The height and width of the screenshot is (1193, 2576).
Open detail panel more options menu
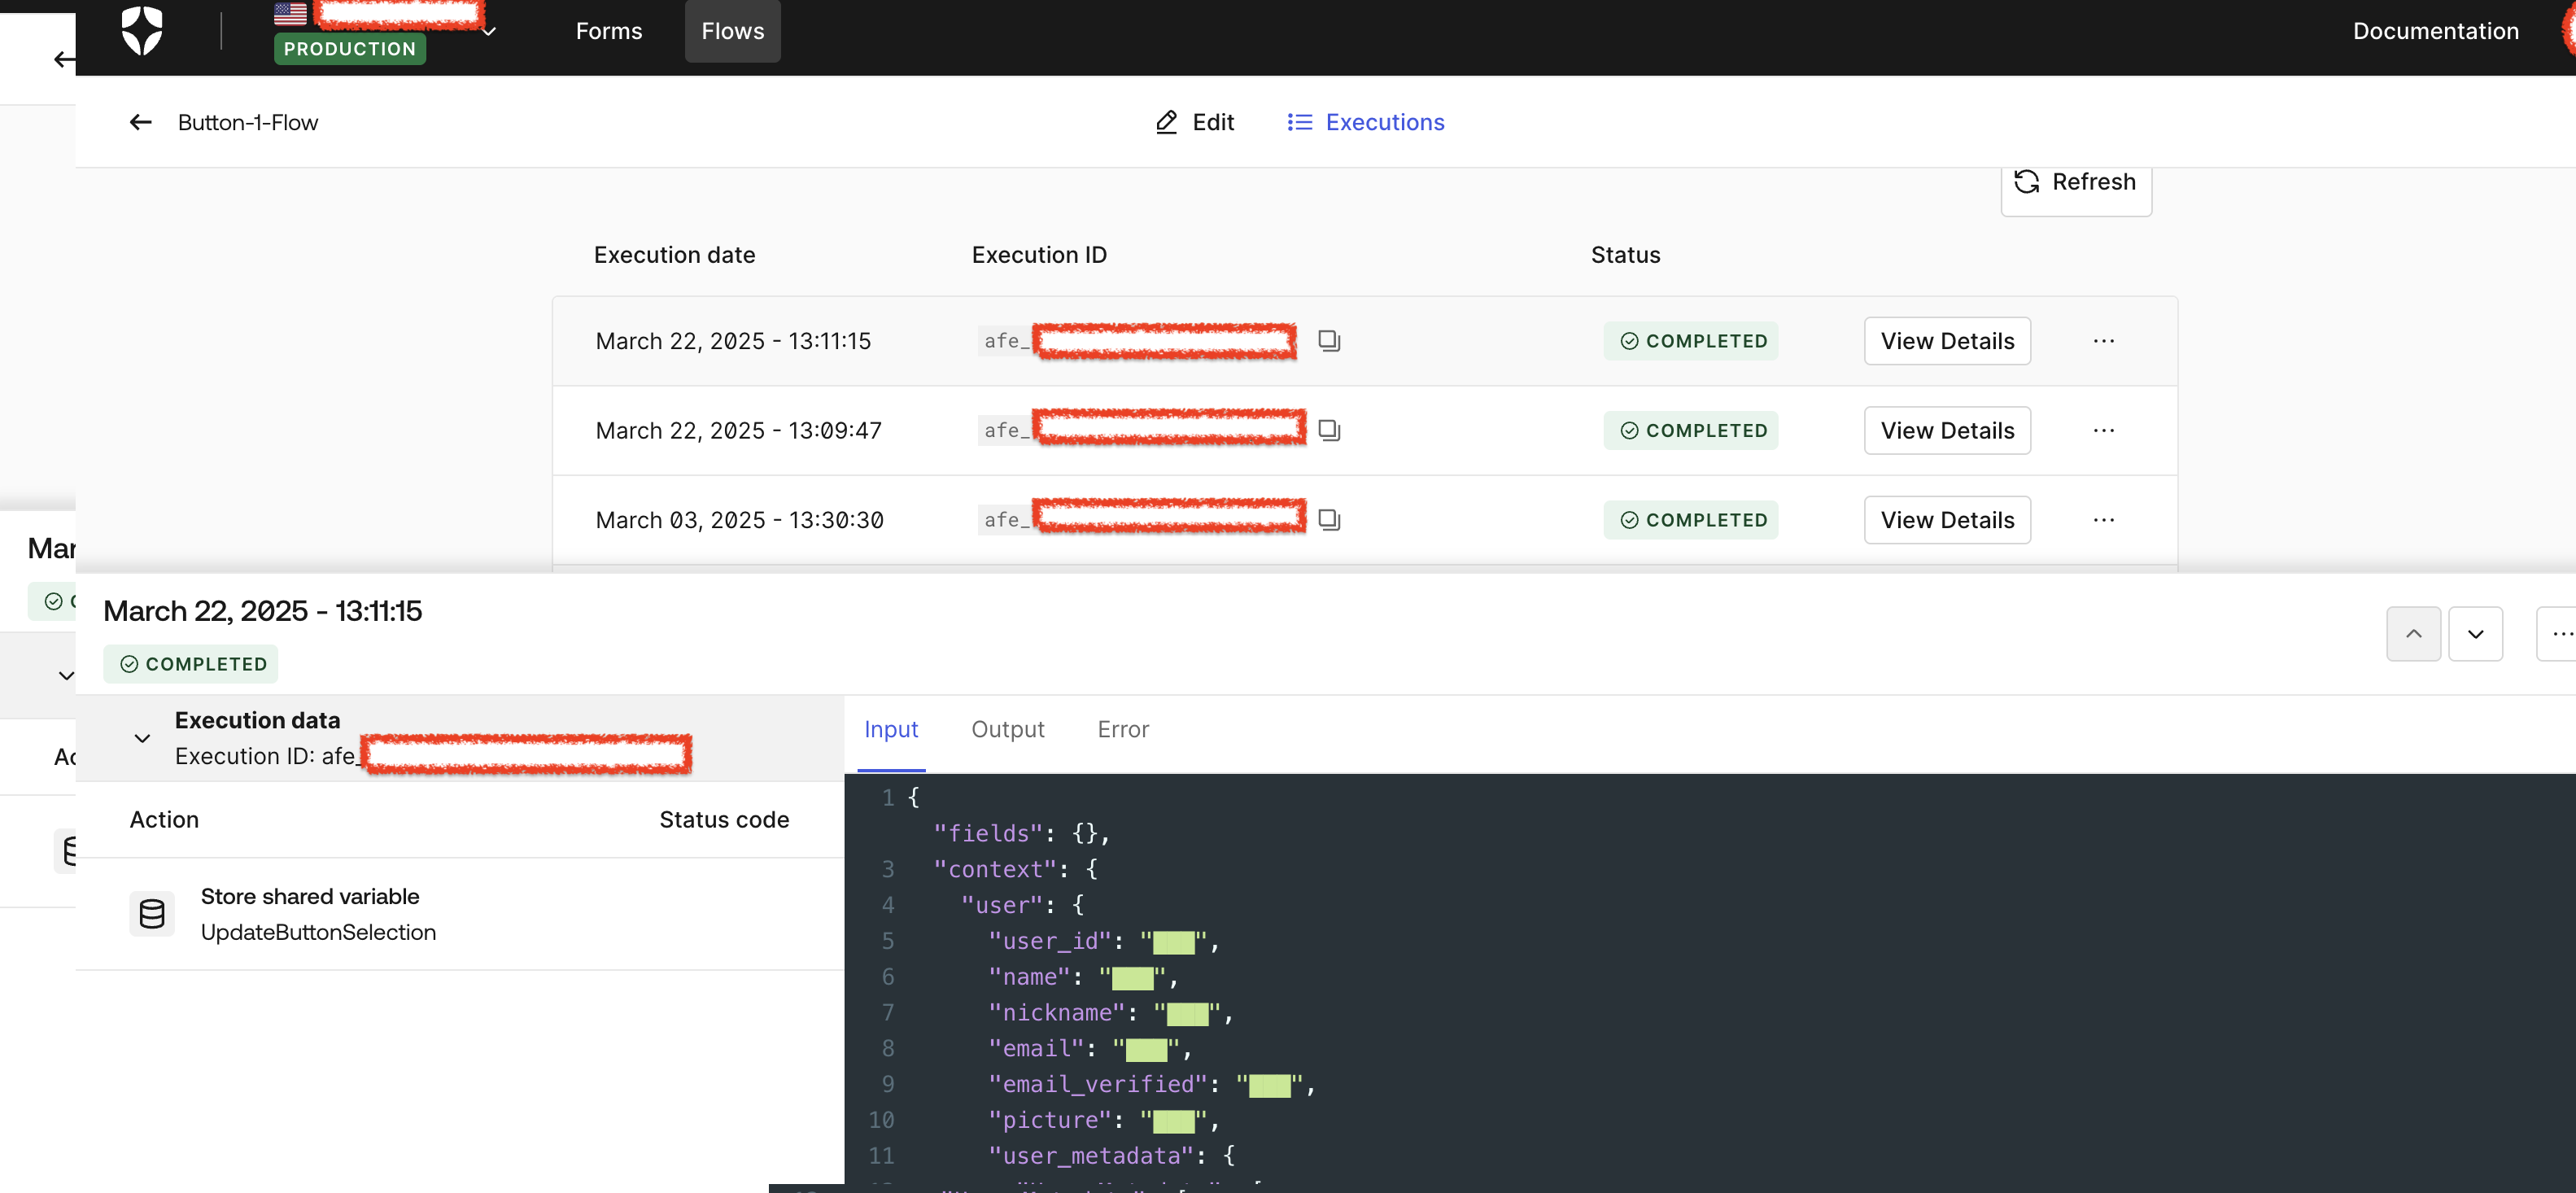pos(2558,634)
